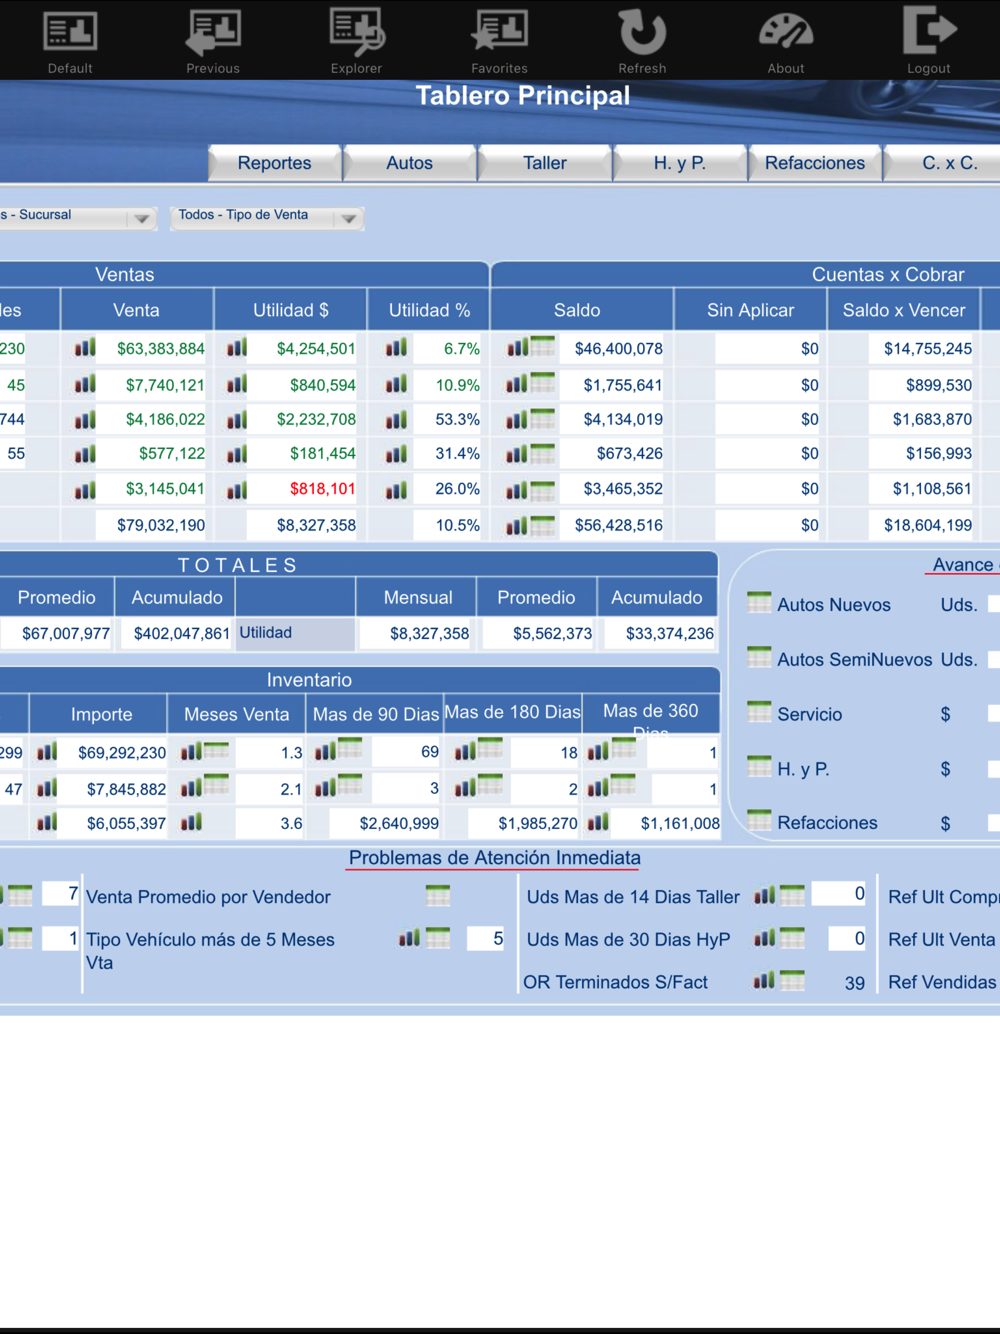This screenshot has height=1334, width=1000.
Task: Open chart icon beside Saldo $46,400,078
Action: (x=517, y=348)
